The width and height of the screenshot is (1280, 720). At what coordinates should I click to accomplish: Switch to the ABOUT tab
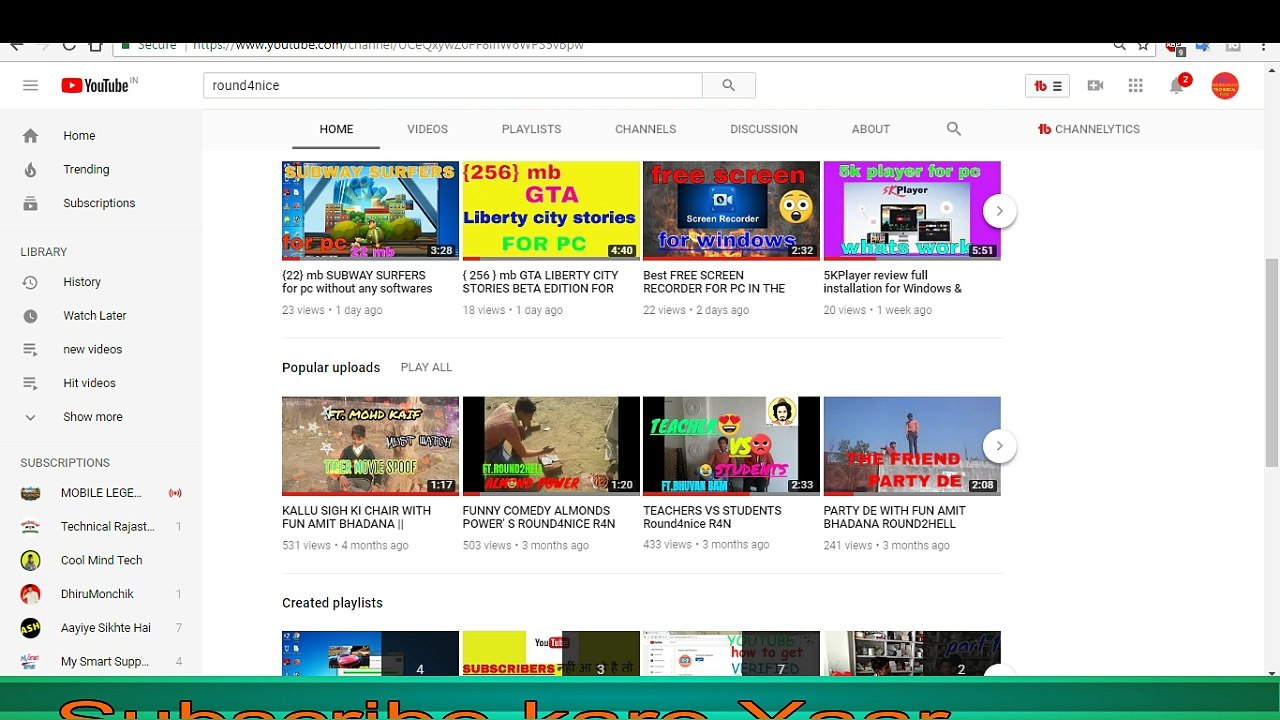[871, 129]
